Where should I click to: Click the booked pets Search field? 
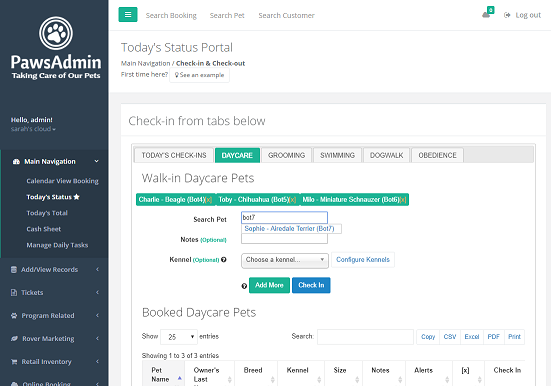point(365,337)
